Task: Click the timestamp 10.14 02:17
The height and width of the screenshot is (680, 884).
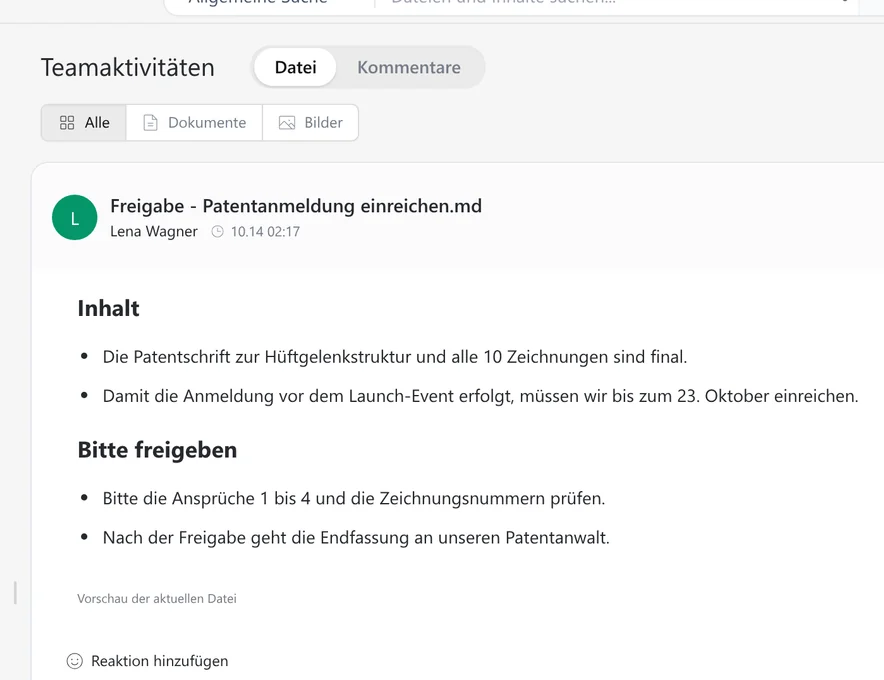Action: [265, 232]
